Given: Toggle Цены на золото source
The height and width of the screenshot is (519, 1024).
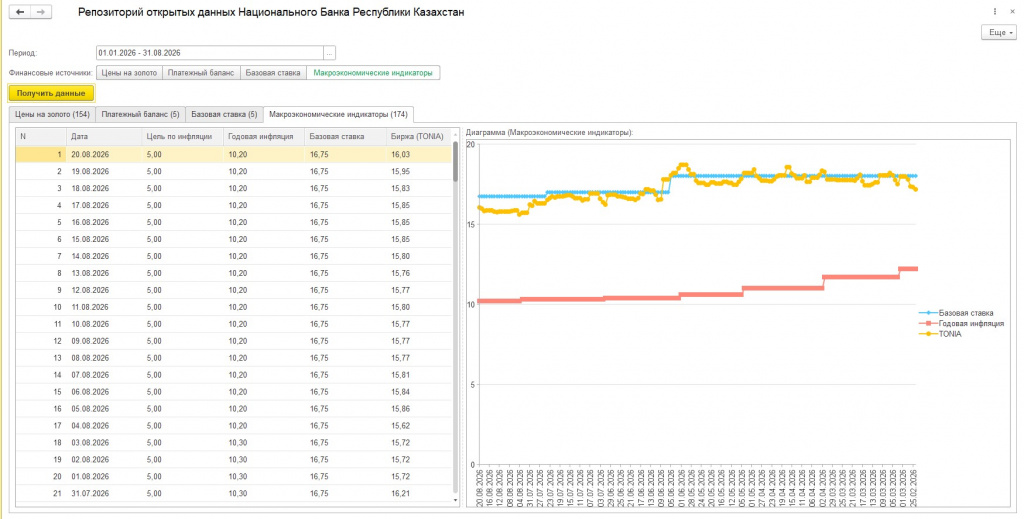Looking at the screenshot, I should [x=129, y=73].
